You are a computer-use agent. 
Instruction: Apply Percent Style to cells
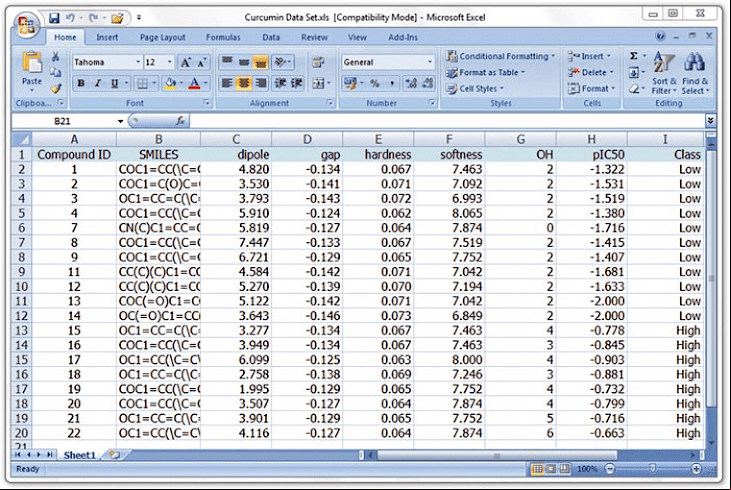pyautogui.click(x=374, y=83)
